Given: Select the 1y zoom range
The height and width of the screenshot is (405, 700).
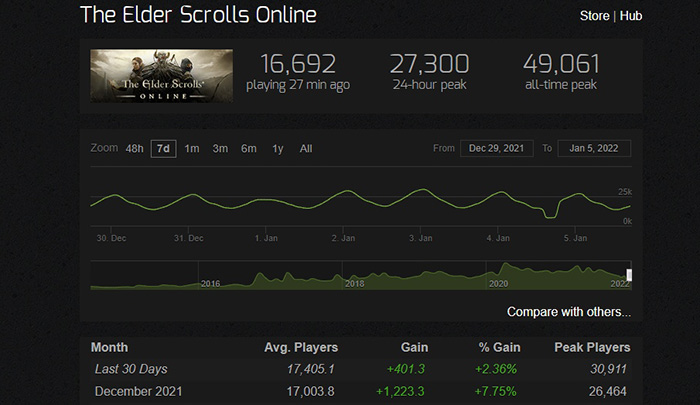Looking at the screenshot, I should click(278, 149).
